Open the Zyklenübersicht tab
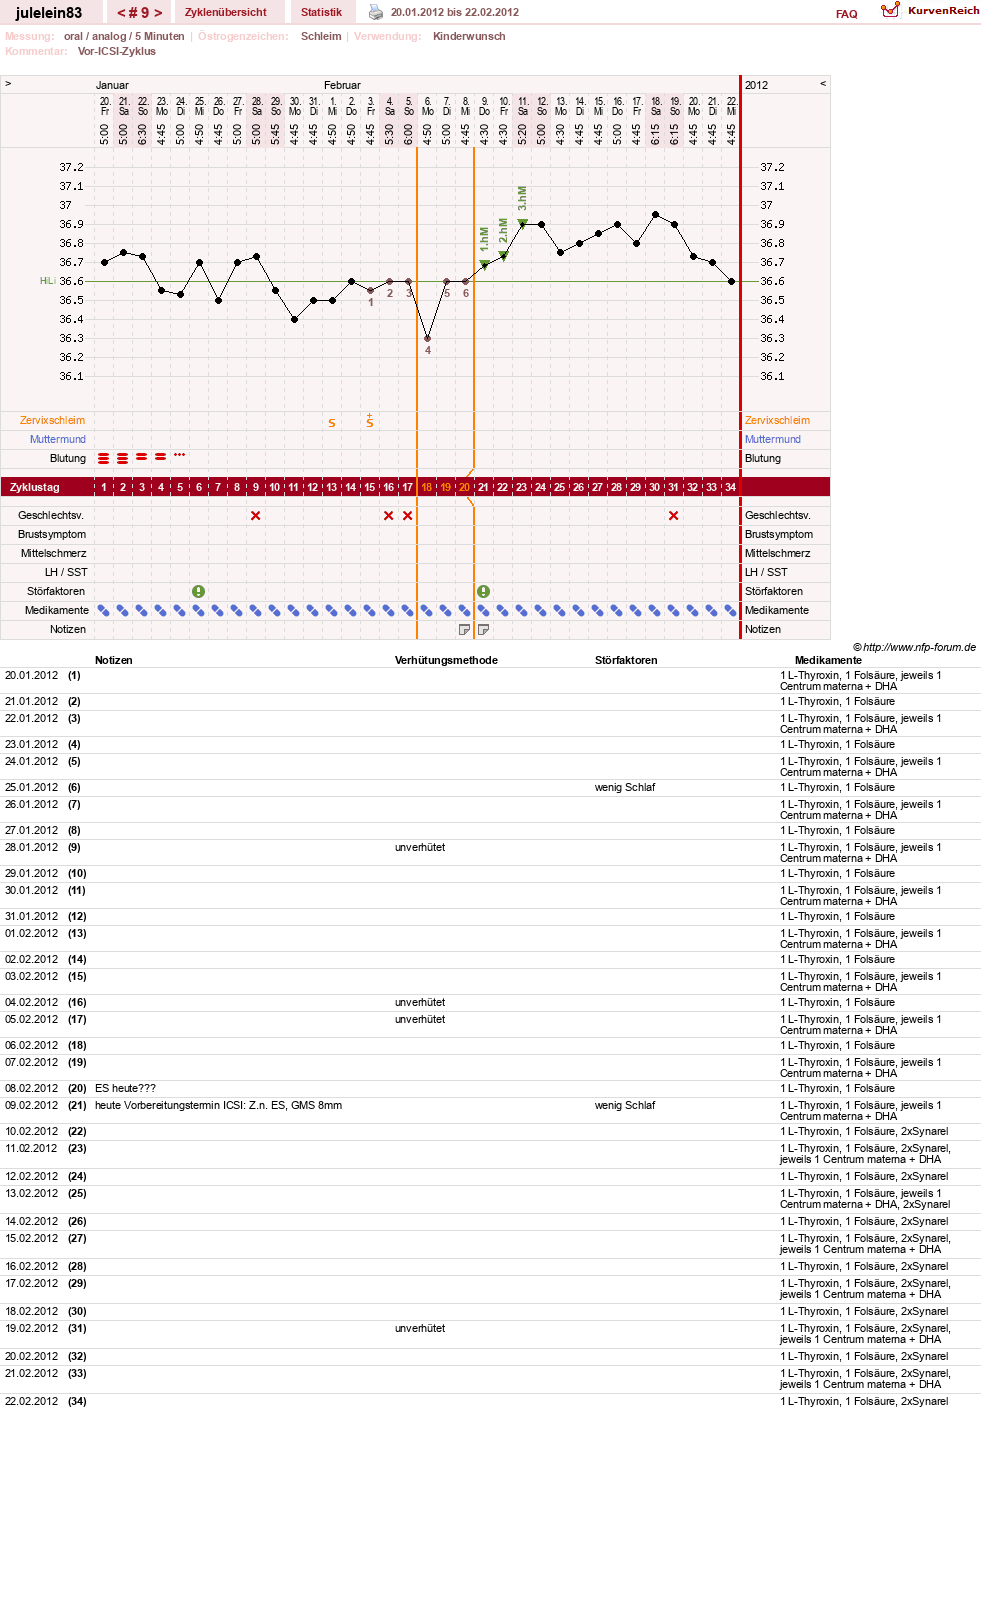 coord(226,12)
